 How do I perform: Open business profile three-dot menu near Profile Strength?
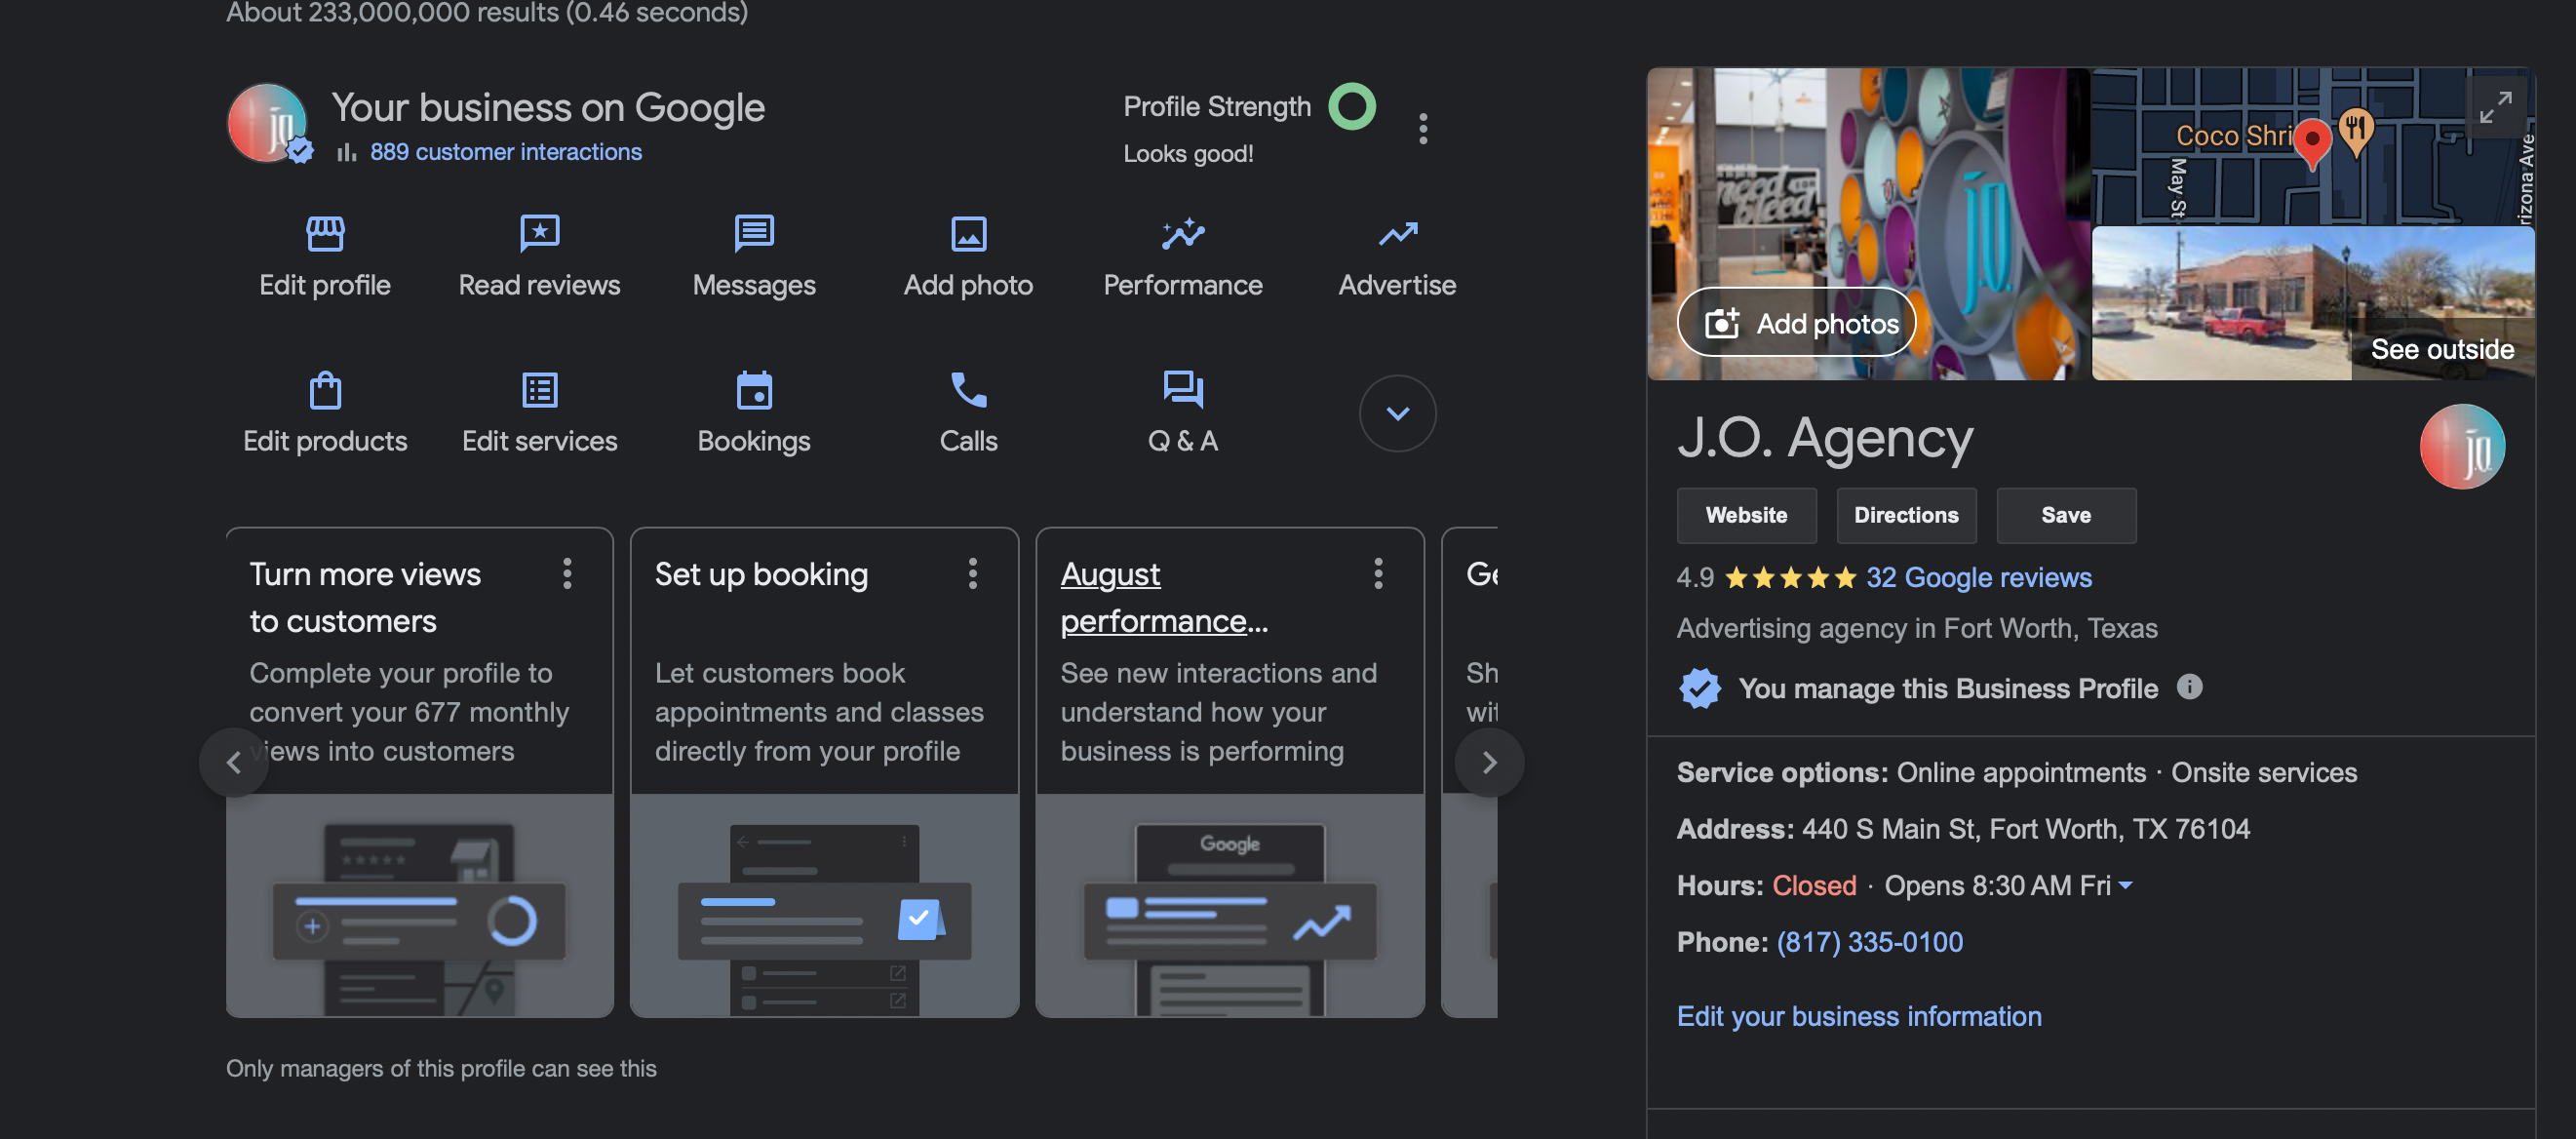coord(1423,129)
